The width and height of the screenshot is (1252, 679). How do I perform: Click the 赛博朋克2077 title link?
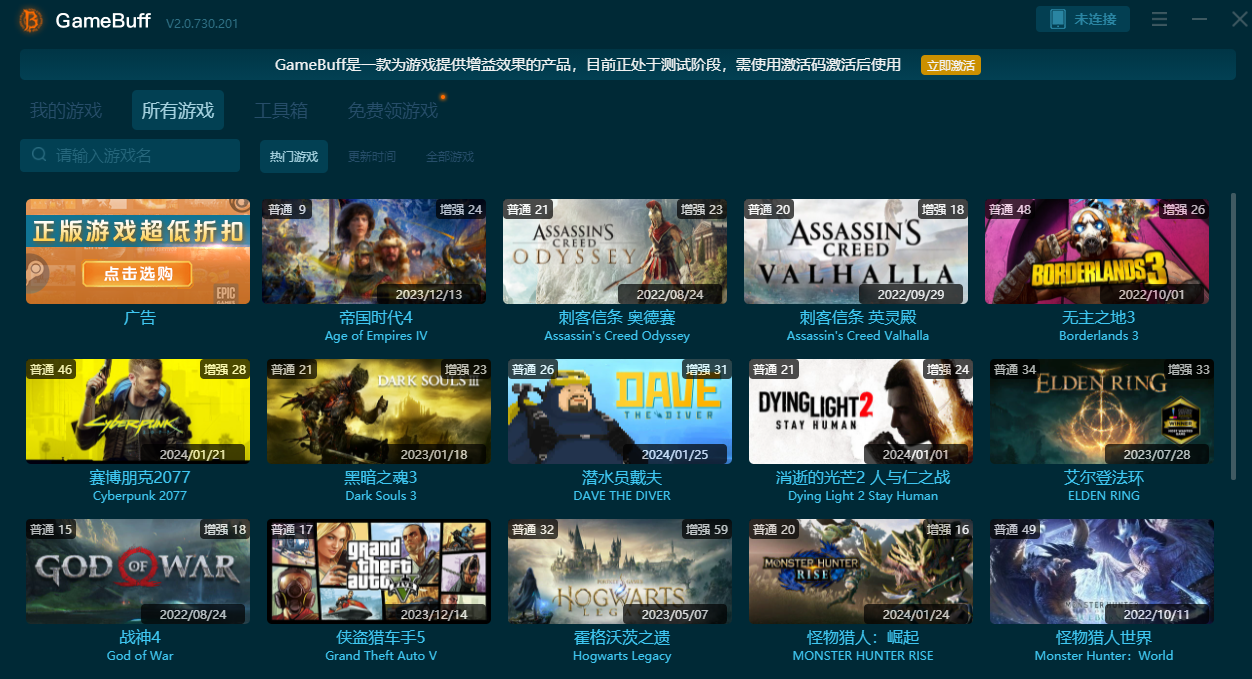[x=140, y=477]
